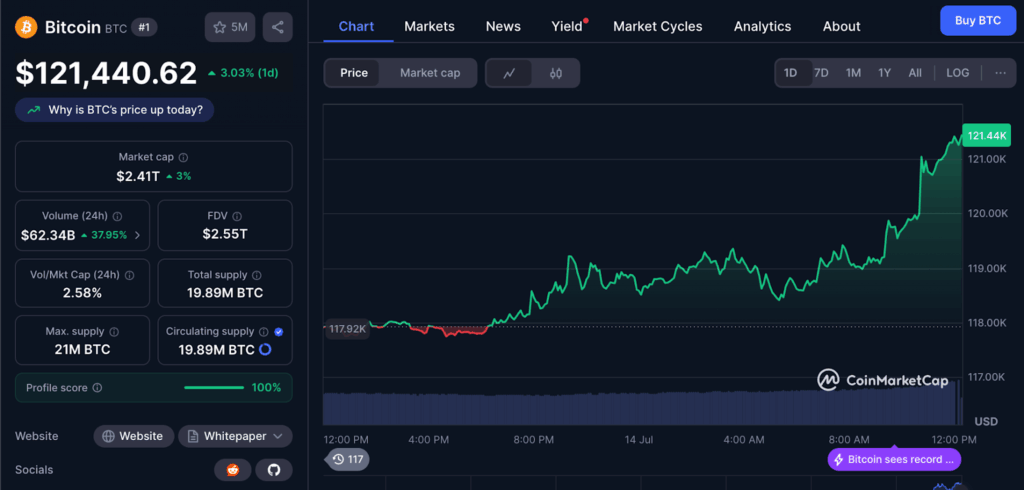Click the Market cap info icon

pyautogui.click(x=183, y=157)
